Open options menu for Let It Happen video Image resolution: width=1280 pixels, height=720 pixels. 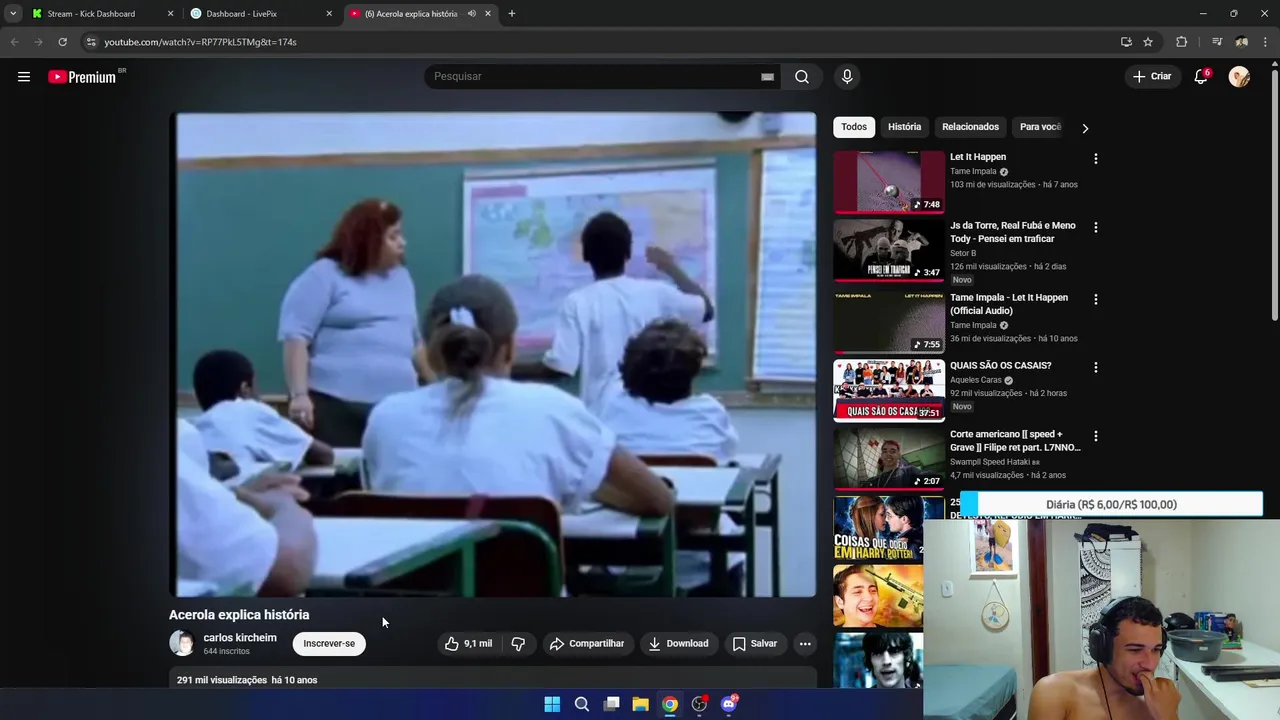click(1096, 159)
